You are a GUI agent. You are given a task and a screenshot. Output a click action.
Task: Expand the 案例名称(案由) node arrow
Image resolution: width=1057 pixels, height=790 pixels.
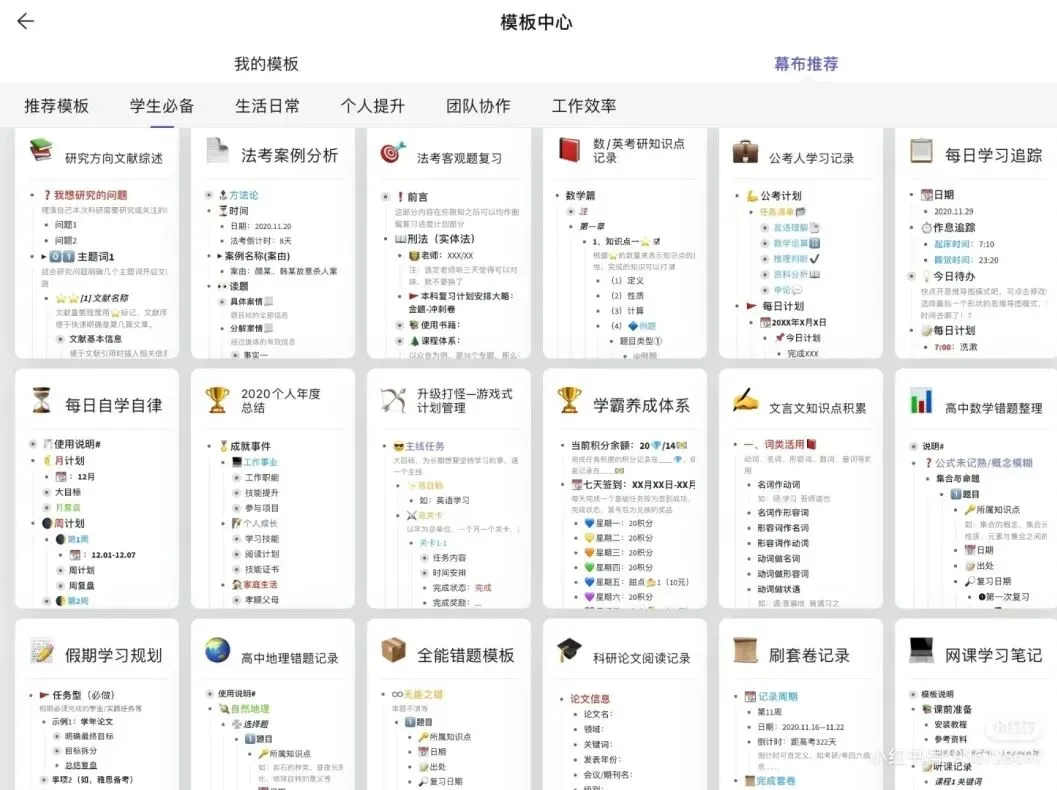219,256
